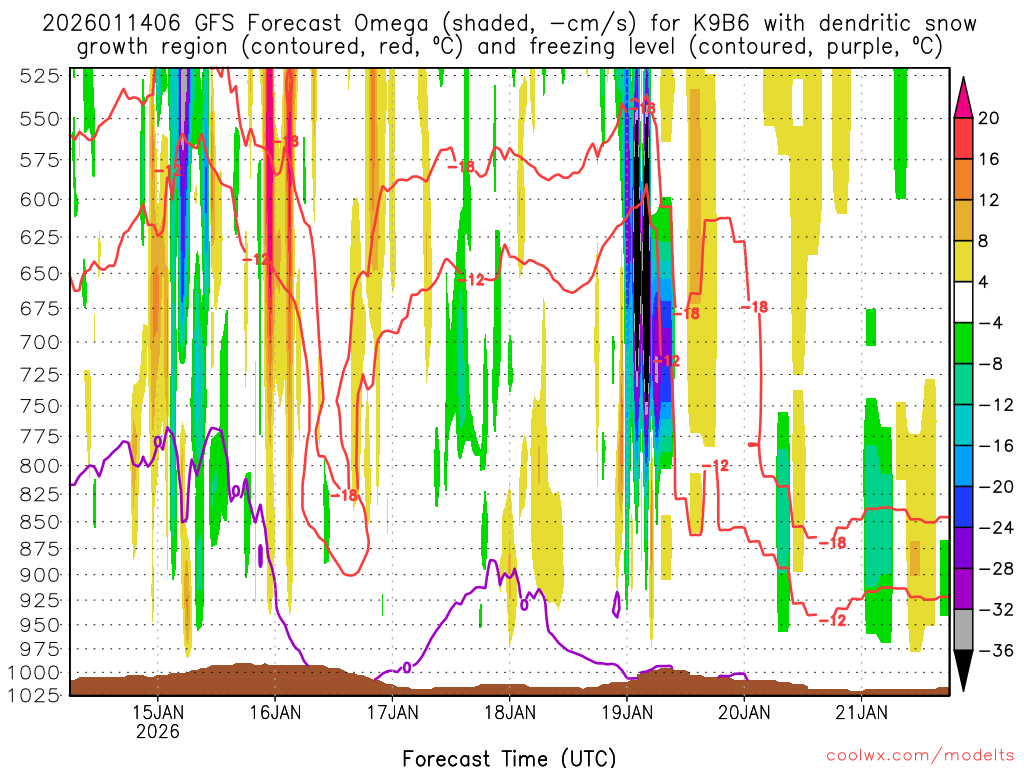Image resolution: width=1024 pixels, height=768 pixels.
Task: Pick the dark blue swatch near -24
Action: click(963, 507)
